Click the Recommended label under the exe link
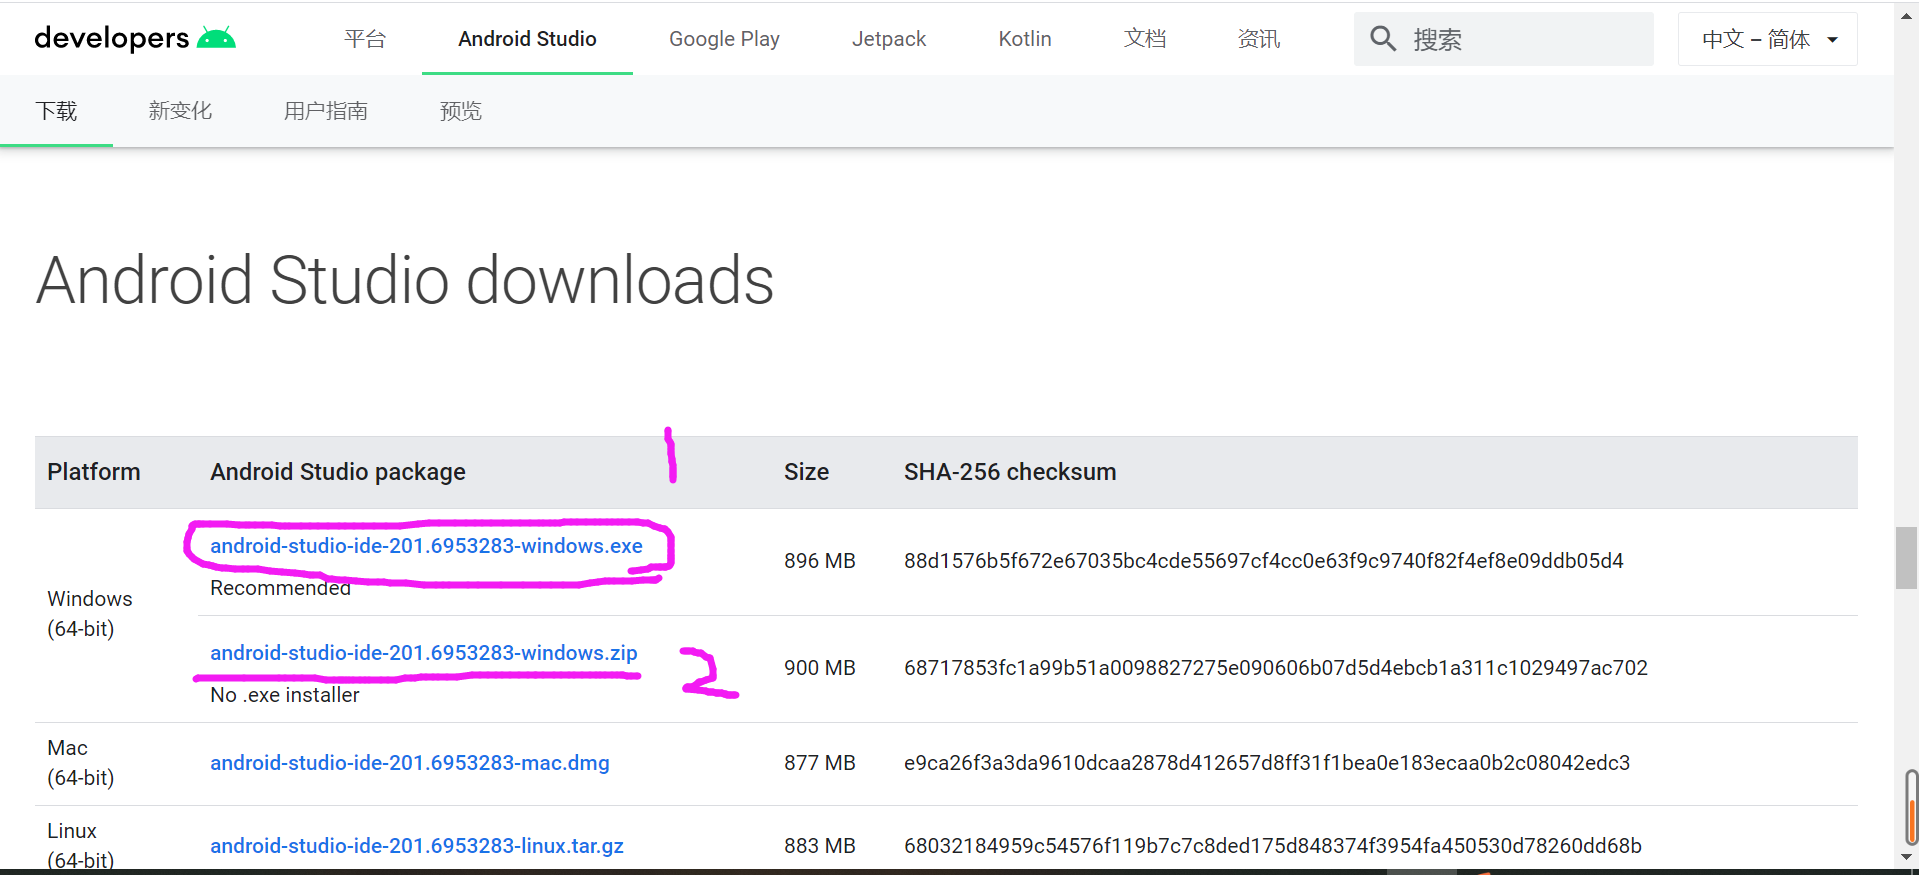1919x875 pixels. coord(280,588)
